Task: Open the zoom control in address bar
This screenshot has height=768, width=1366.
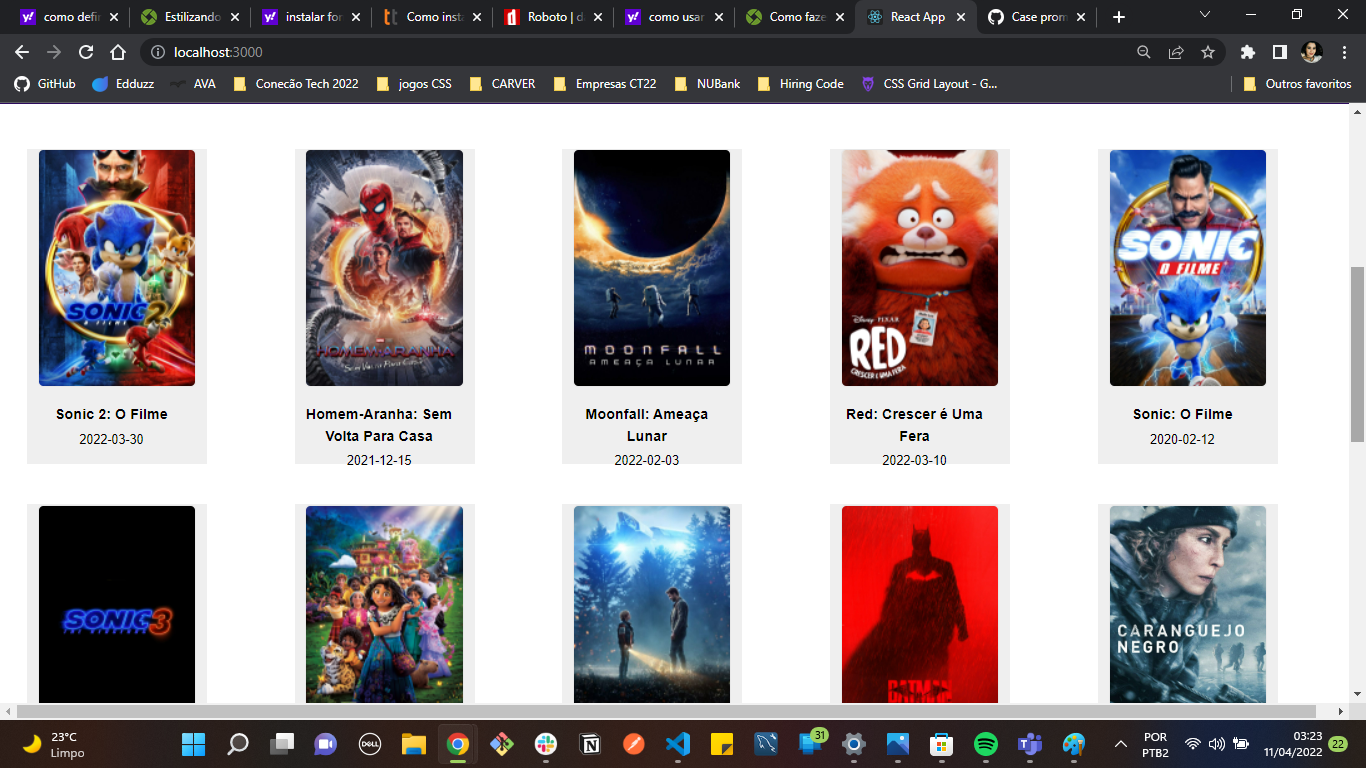Action: [x=1144, y=52]
